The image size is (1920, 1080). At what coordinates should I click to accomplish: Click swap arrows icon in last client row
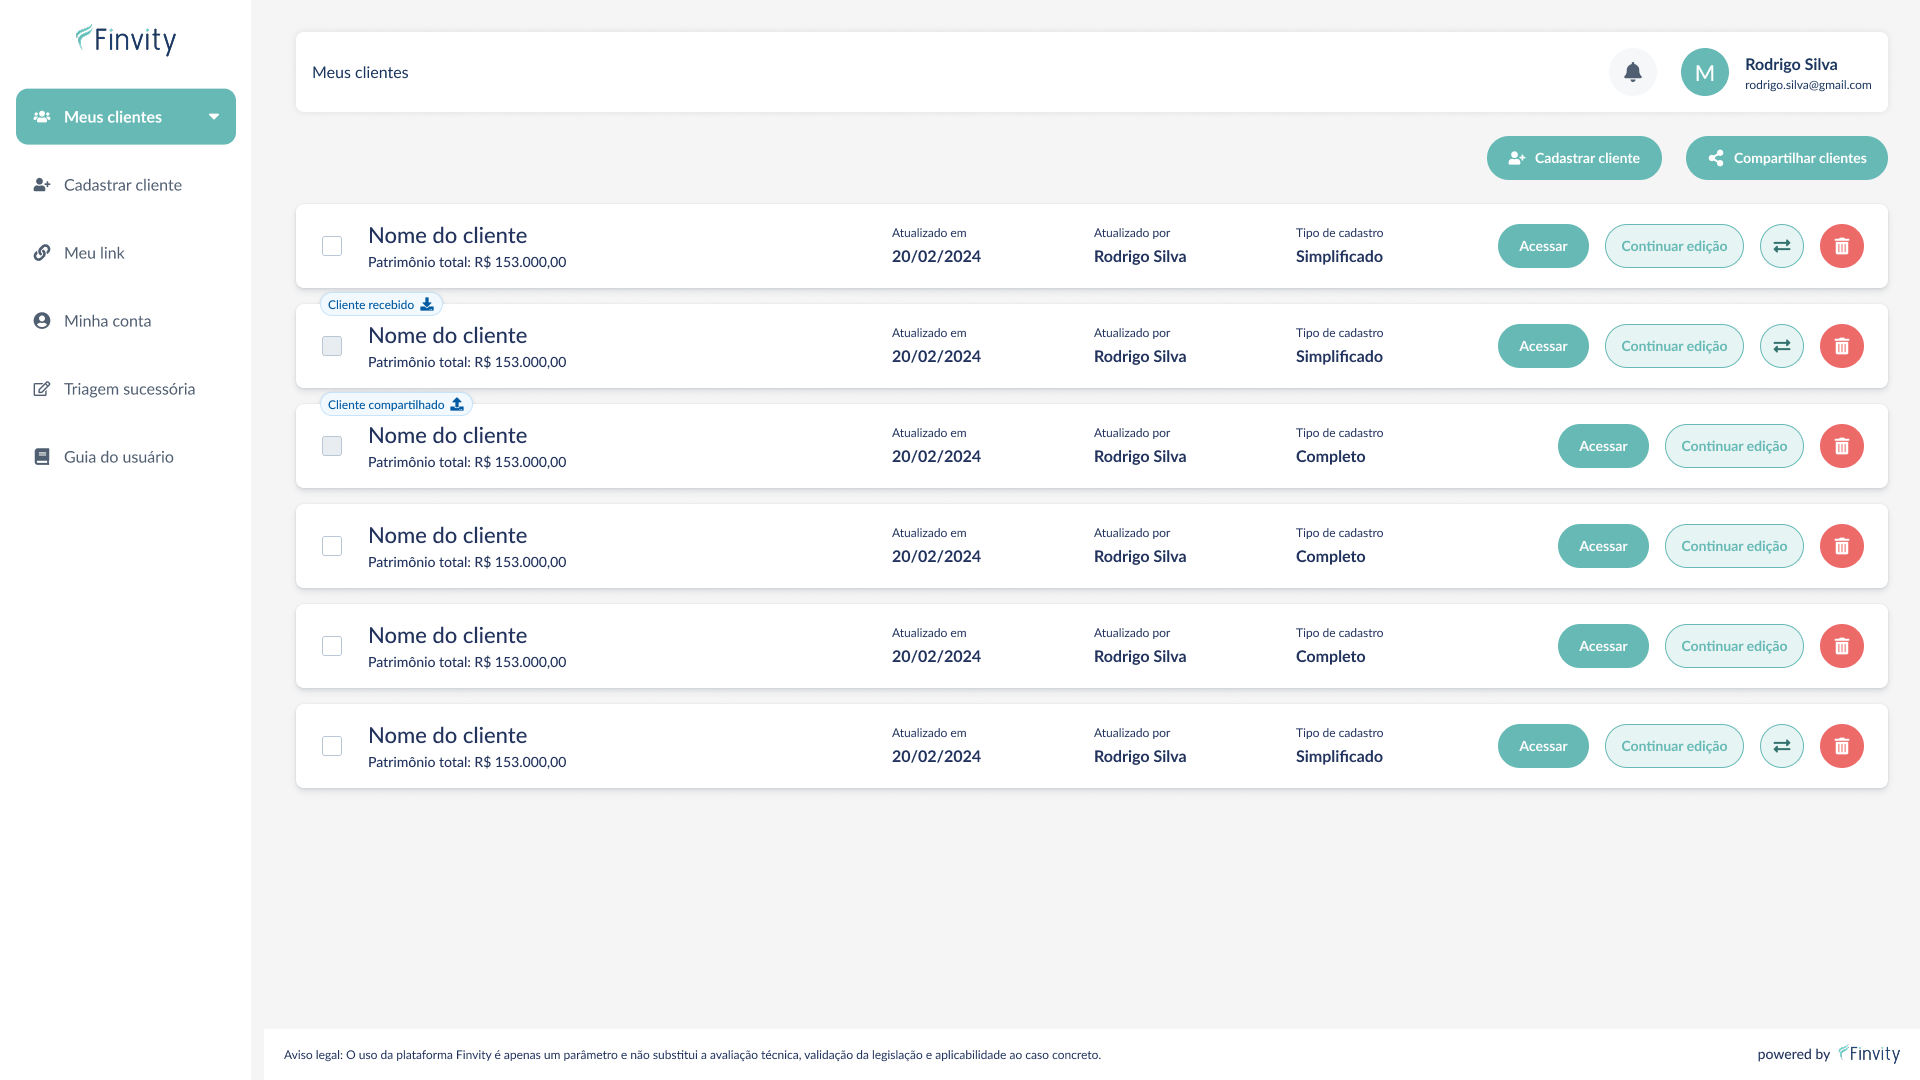1781,746
